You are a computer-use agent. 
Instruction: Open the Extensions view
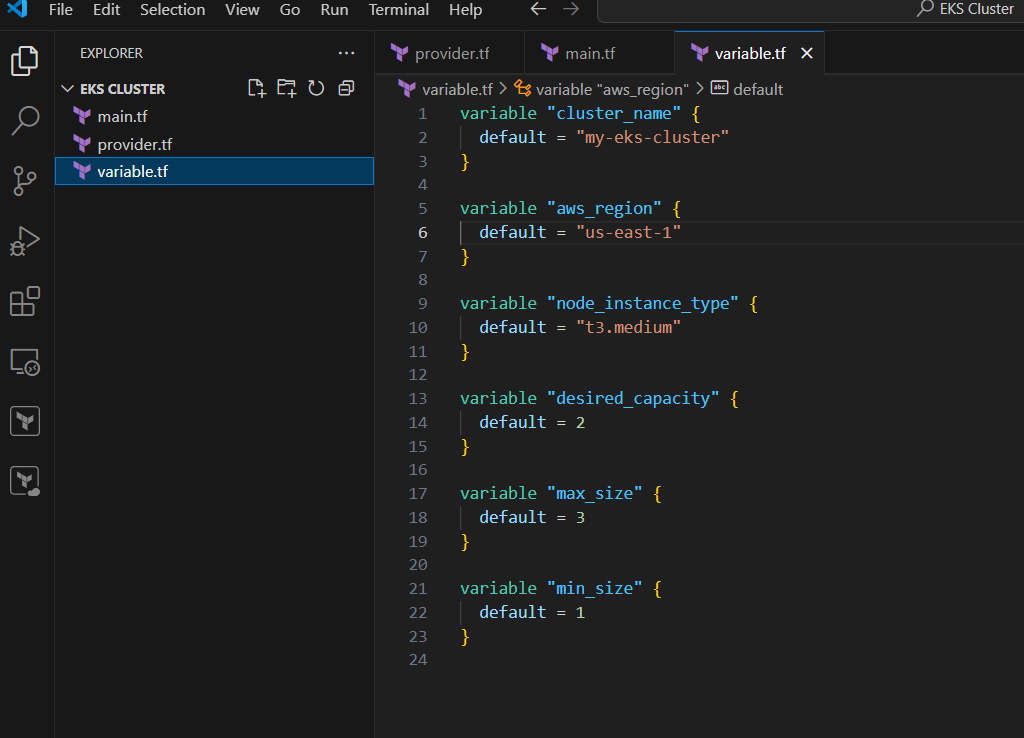click(25, 301)
